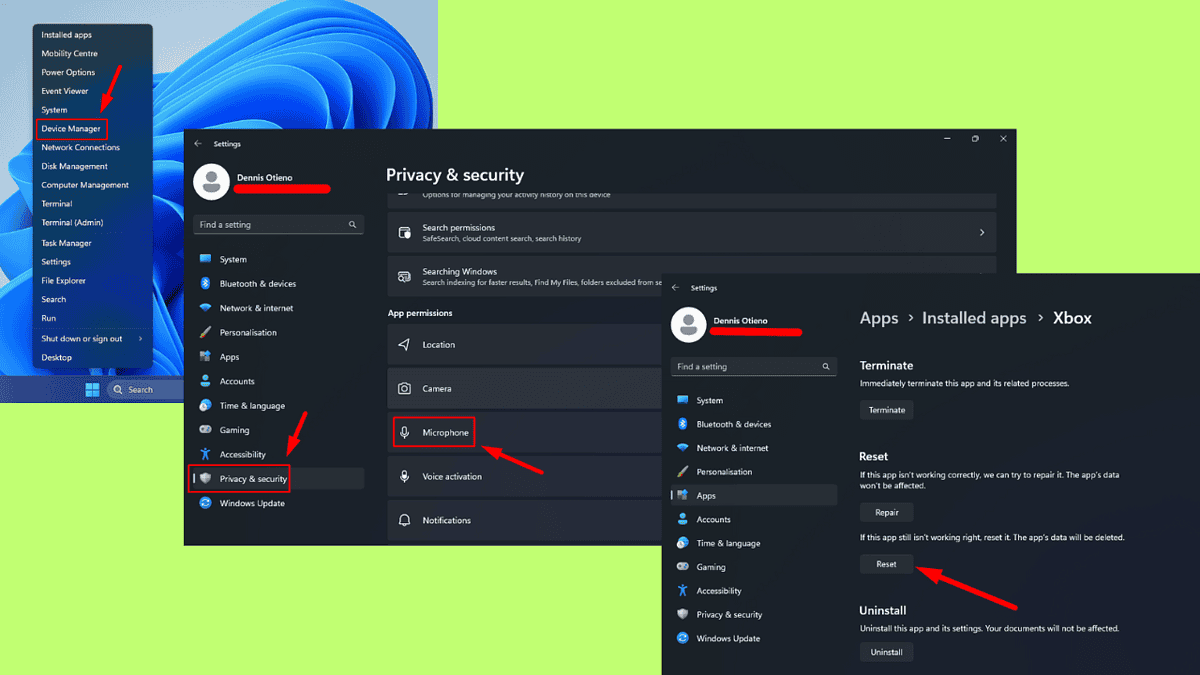Select Personalisation in the Xbox window sidebar
Viewport: 1200px width, 675px height.
click(x=754, y=471)
